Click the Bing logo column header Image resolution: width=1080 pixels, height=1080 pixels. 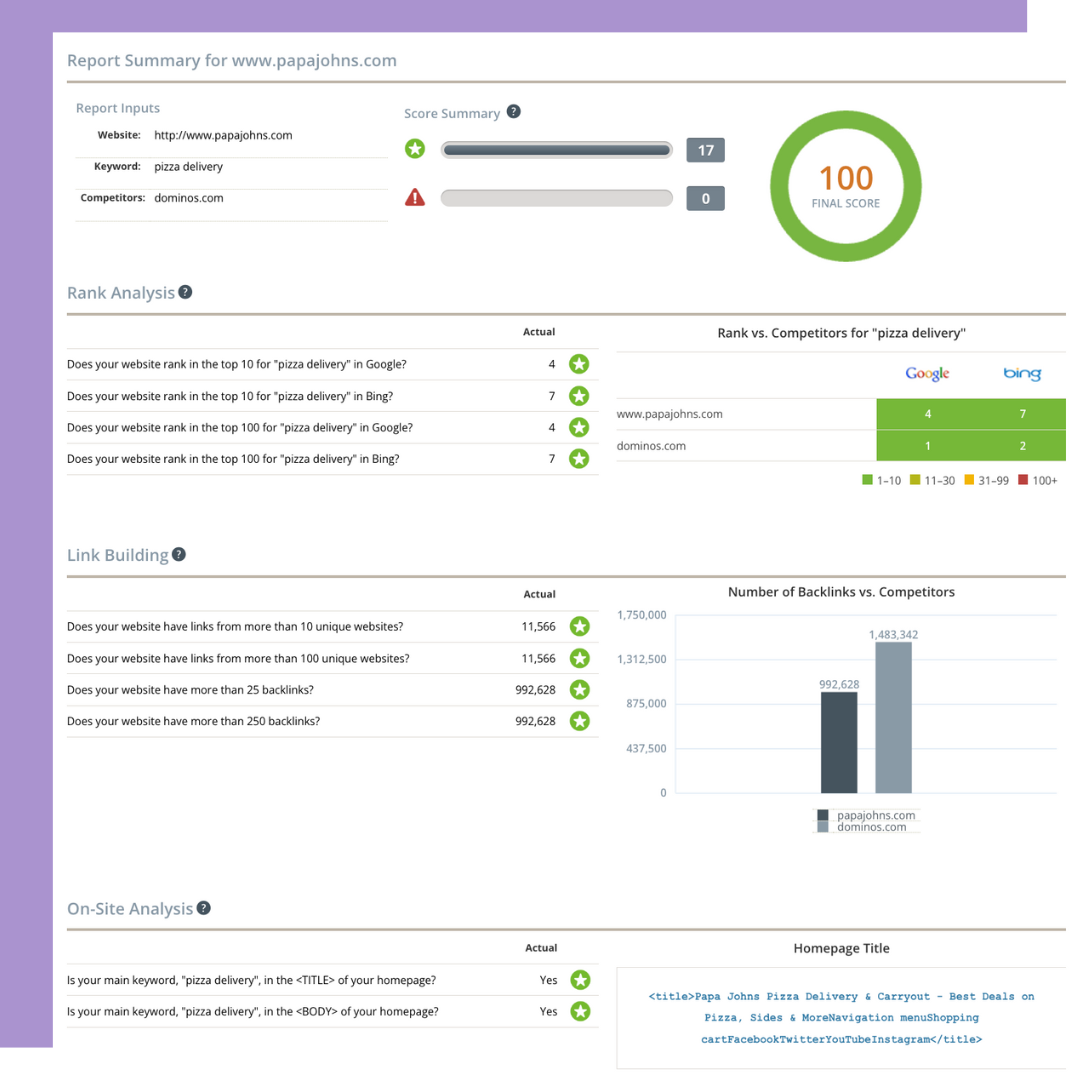tap(1022, 373)
